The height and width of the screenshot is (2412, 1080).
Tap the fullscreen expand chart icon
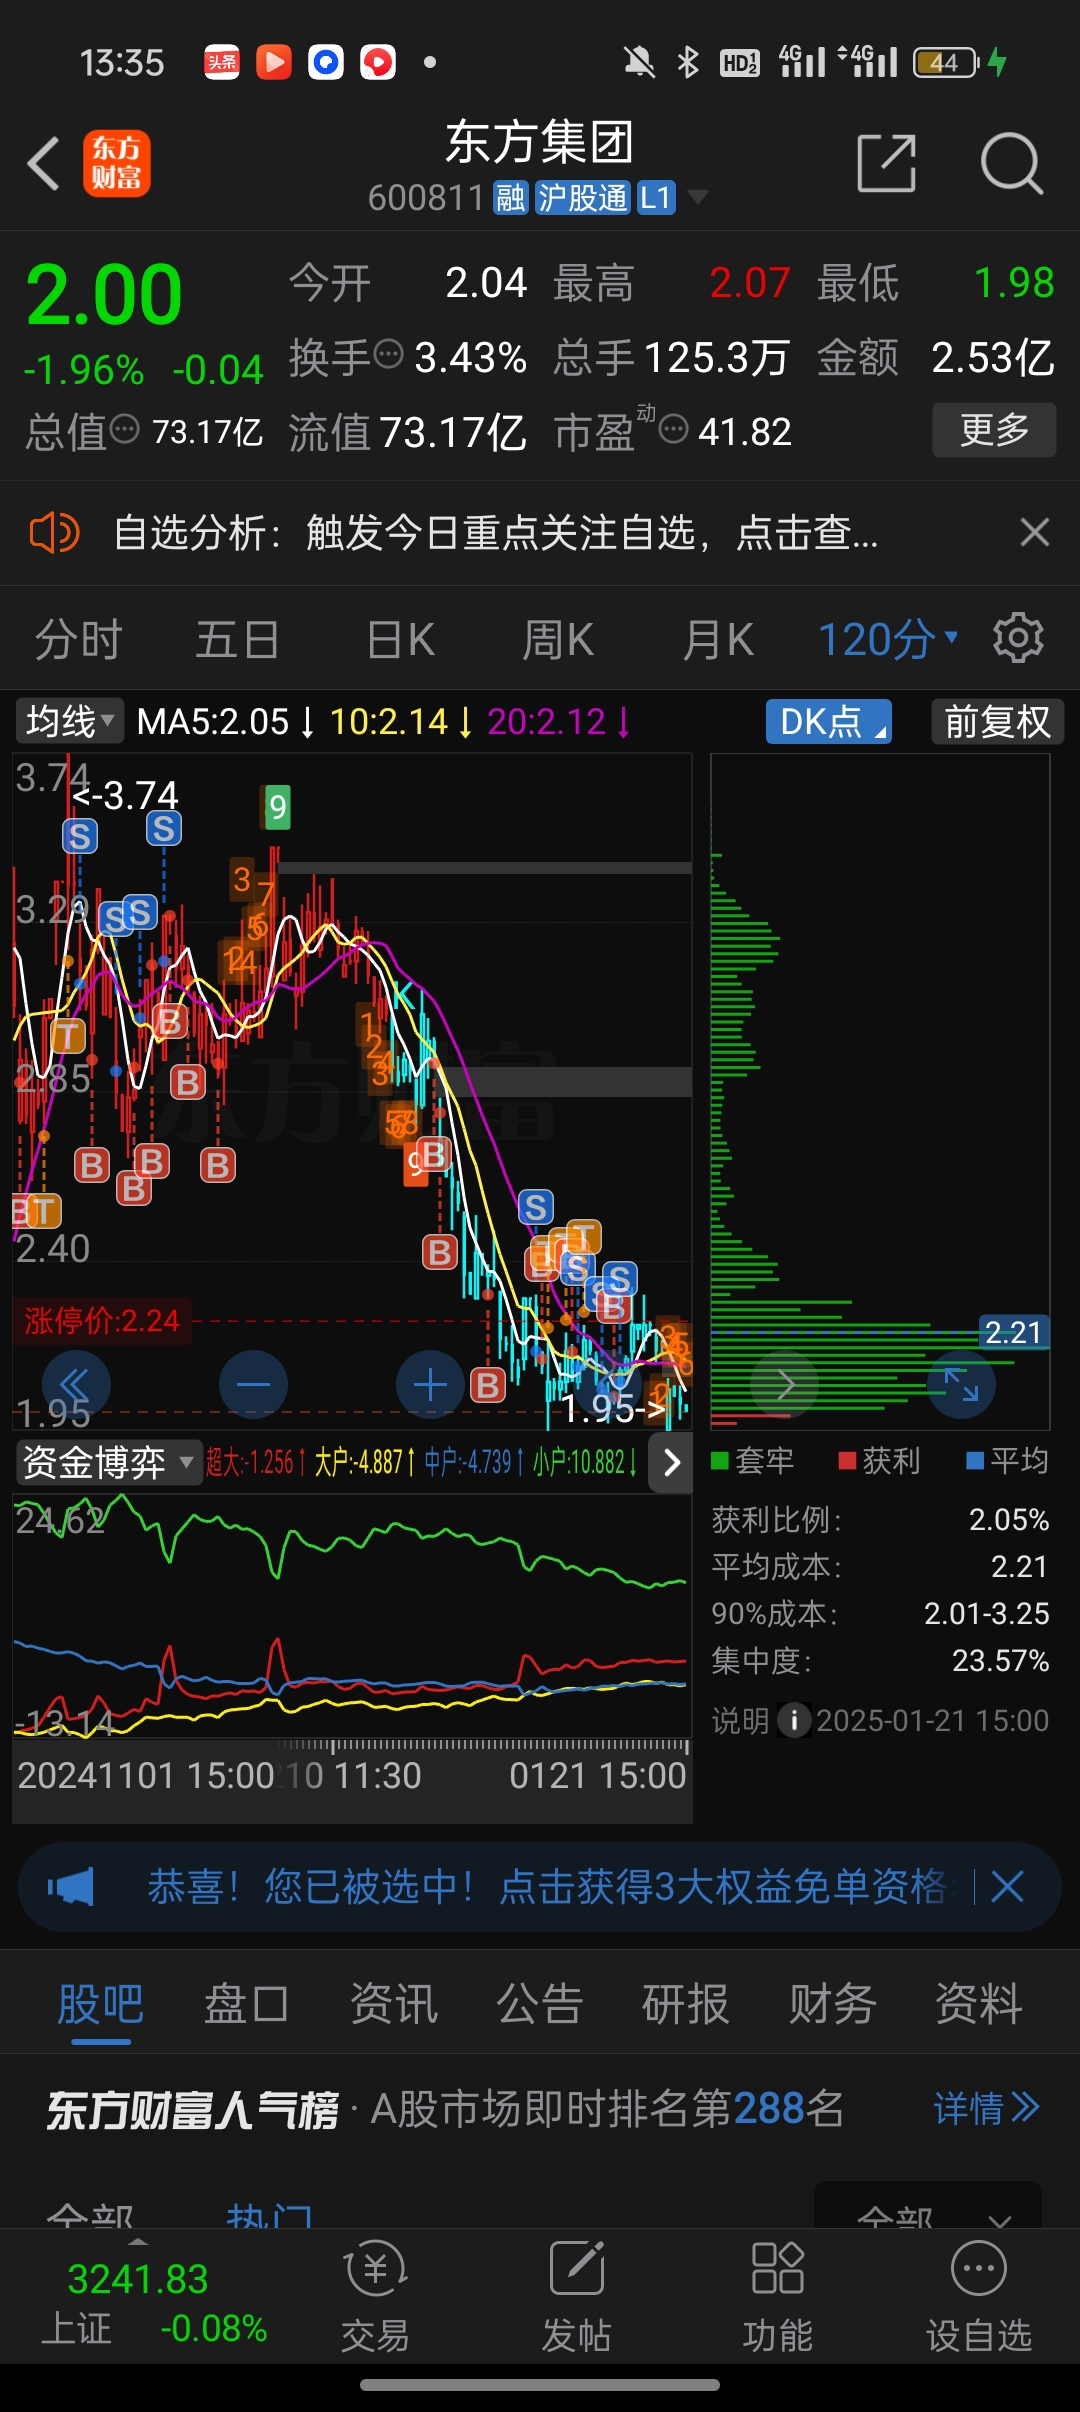961,1385
